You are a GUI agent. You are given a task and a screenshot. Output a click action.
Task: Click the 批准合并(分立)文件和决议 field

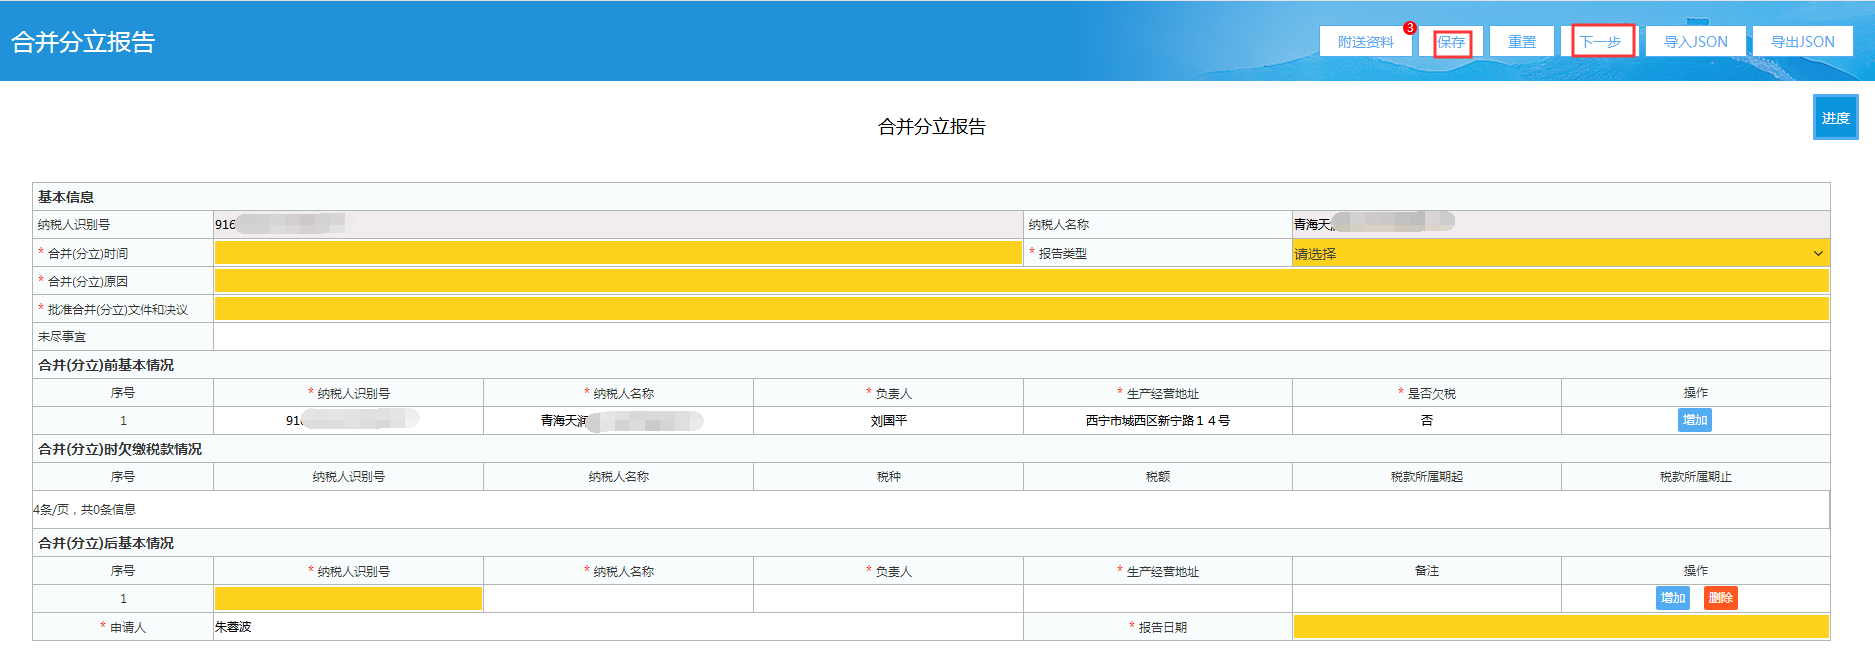click(1022, 309)
